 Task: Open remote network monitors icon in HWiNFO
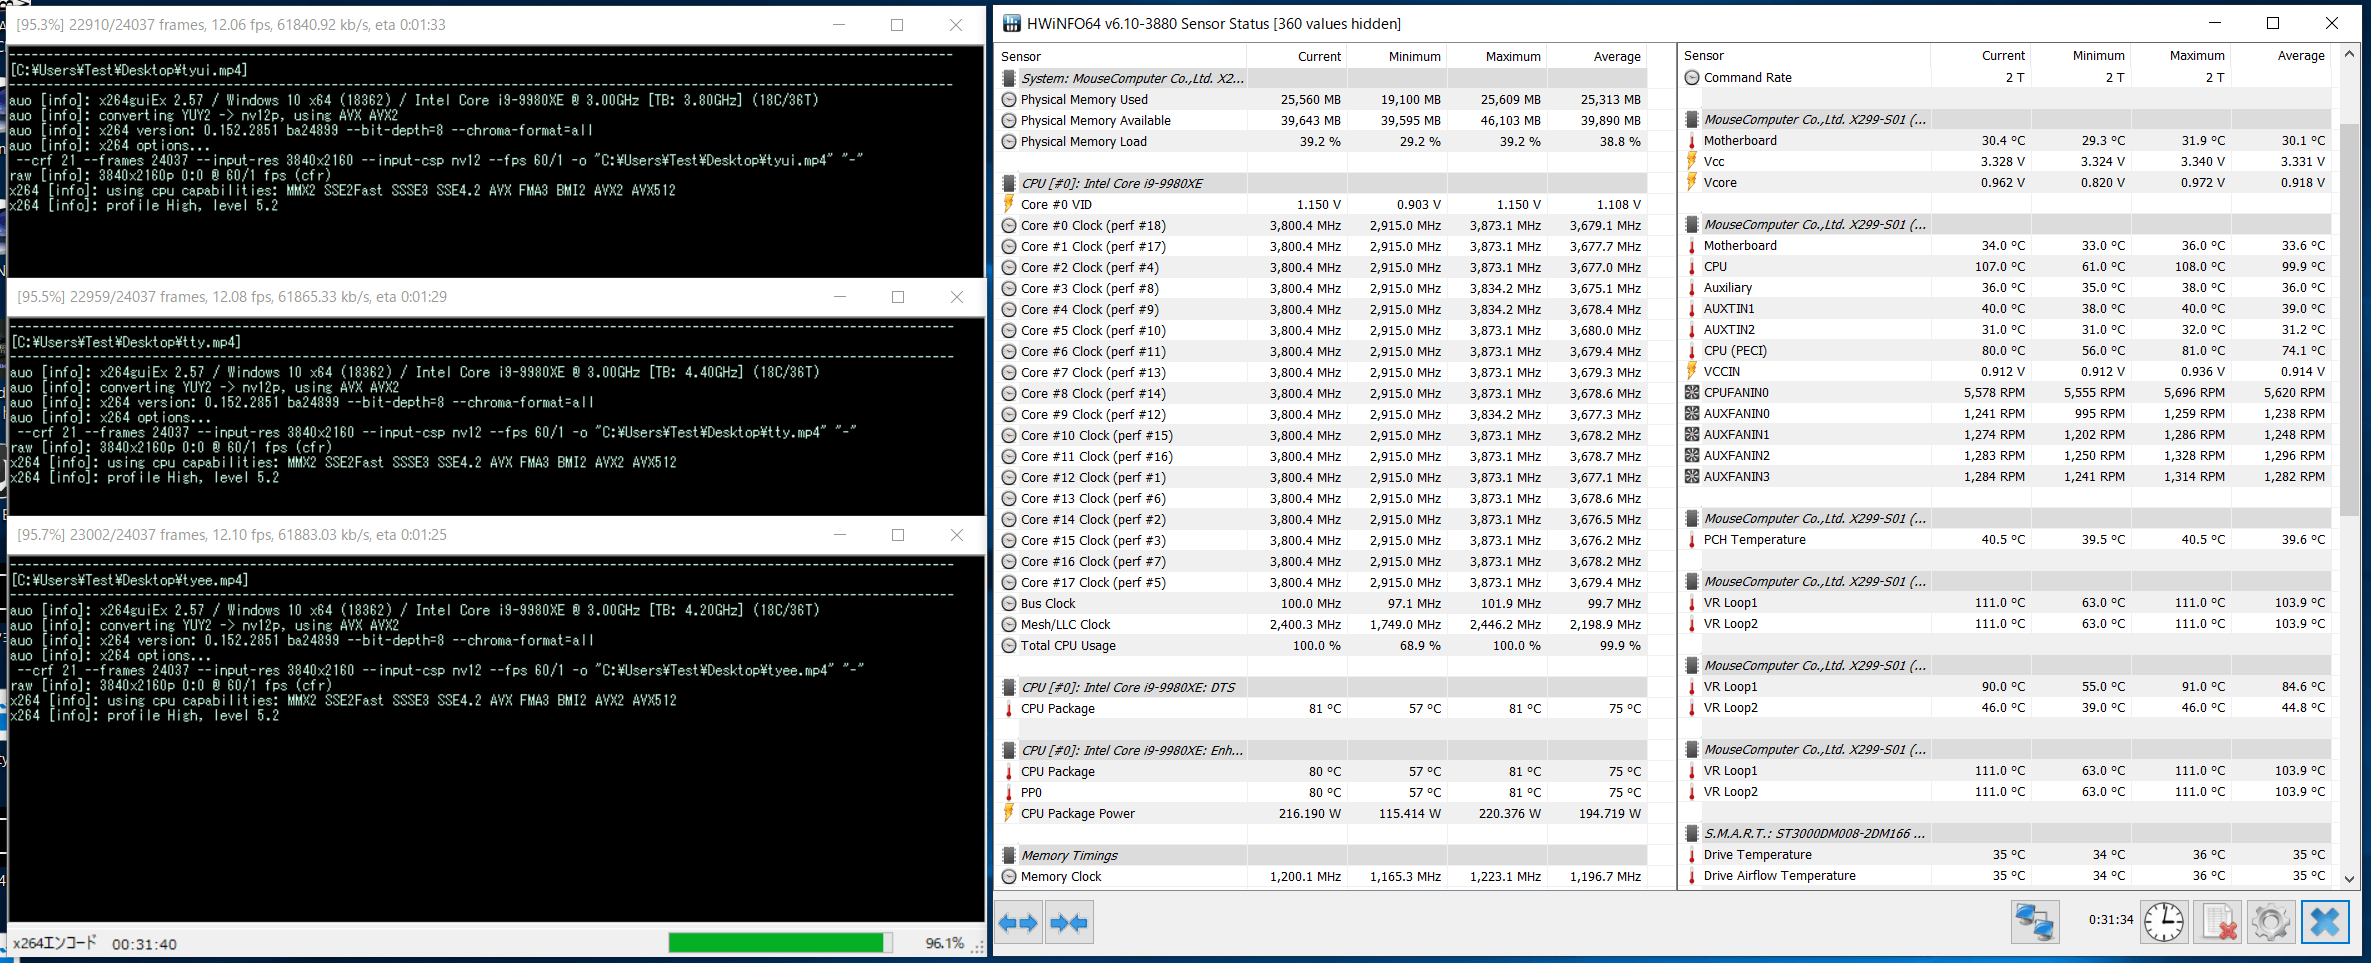(x=2035, y=922)
